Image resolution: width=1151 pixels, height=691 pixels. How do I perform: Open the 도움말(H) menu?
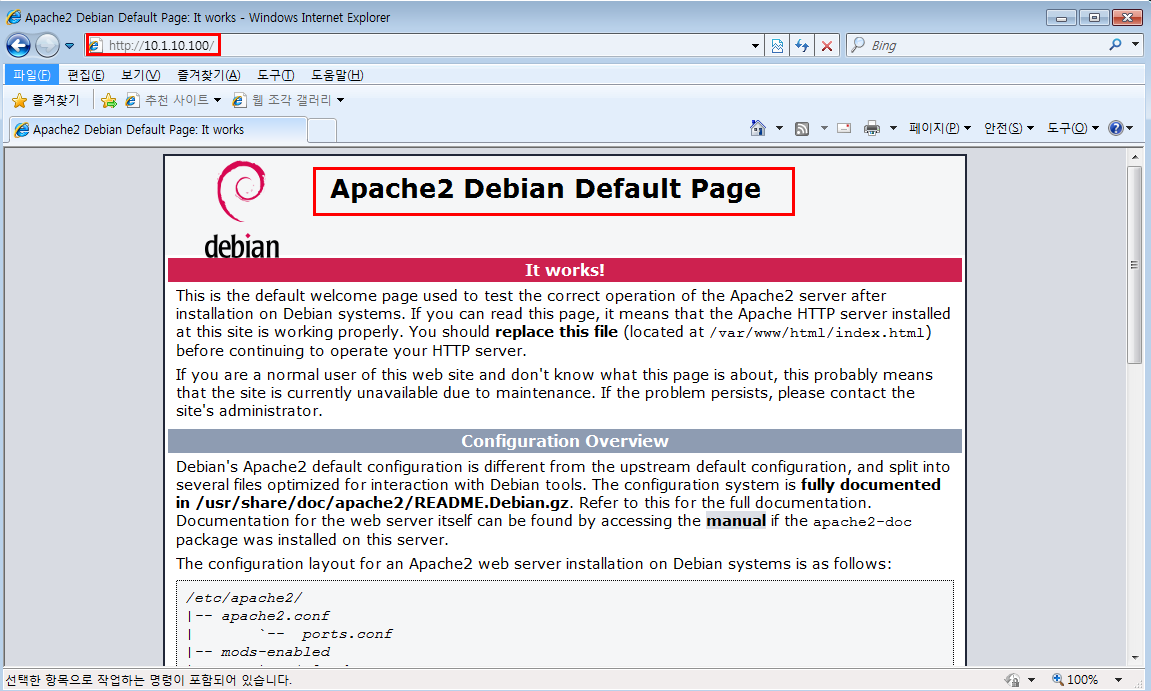point(337,75)
